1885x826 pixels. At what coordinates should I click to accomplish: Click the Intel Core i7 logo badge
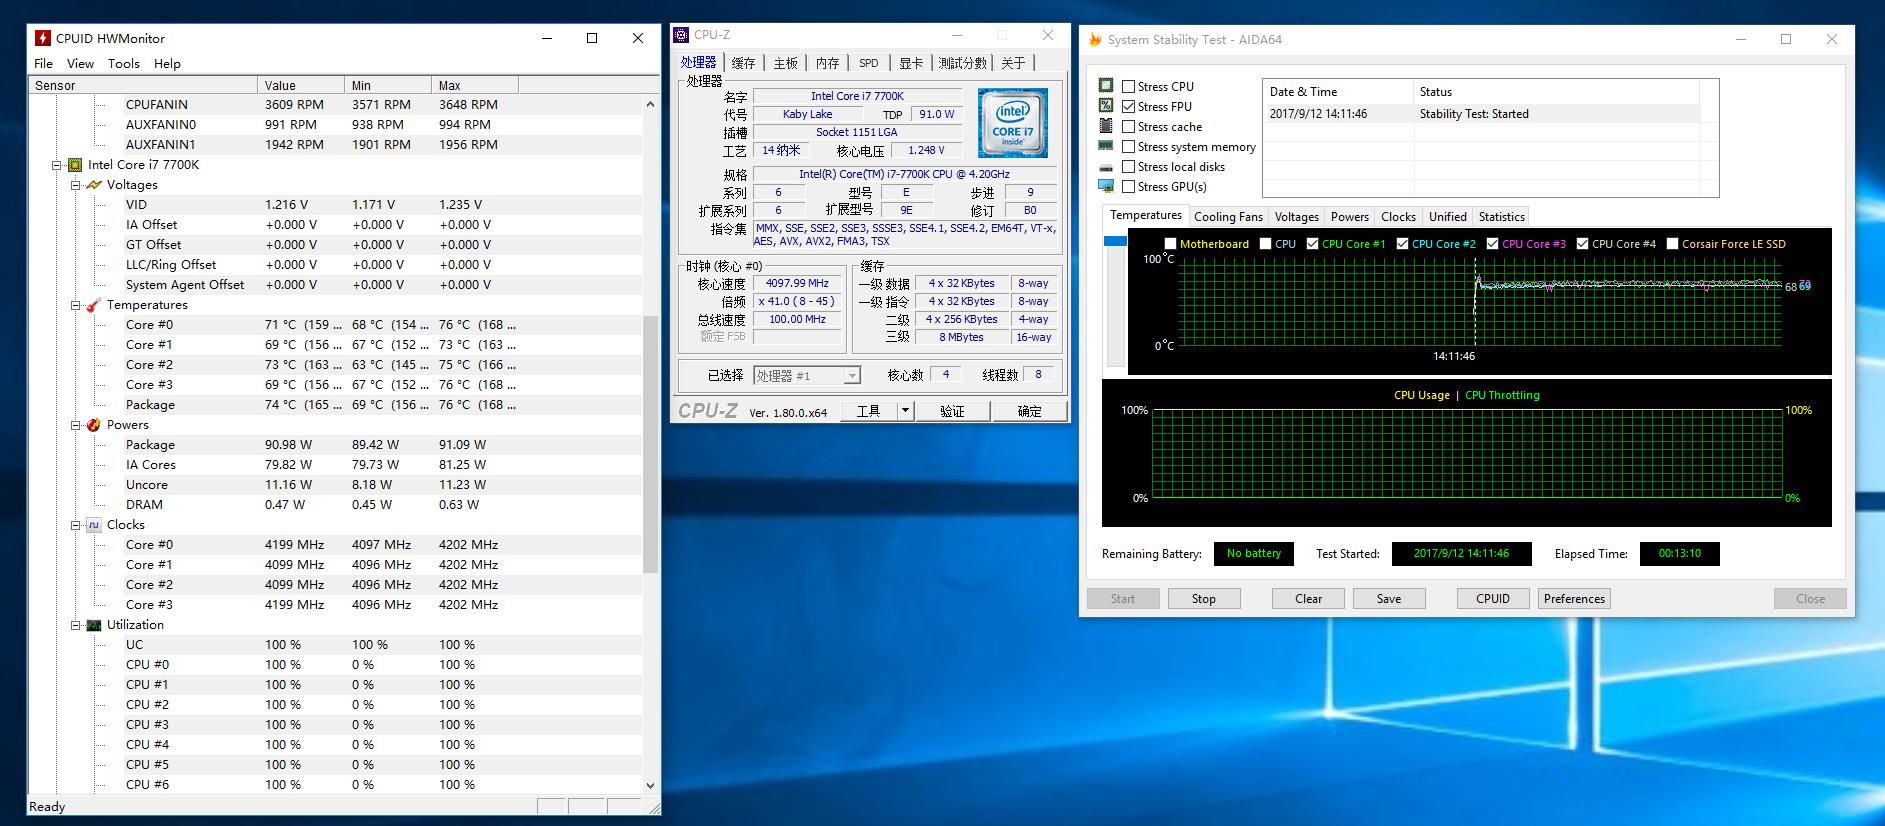[1012, 122]
